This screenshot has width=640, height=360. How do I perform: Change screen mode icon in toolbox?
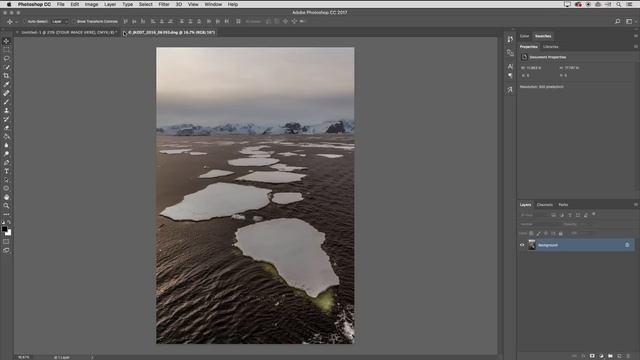[6, 250]
